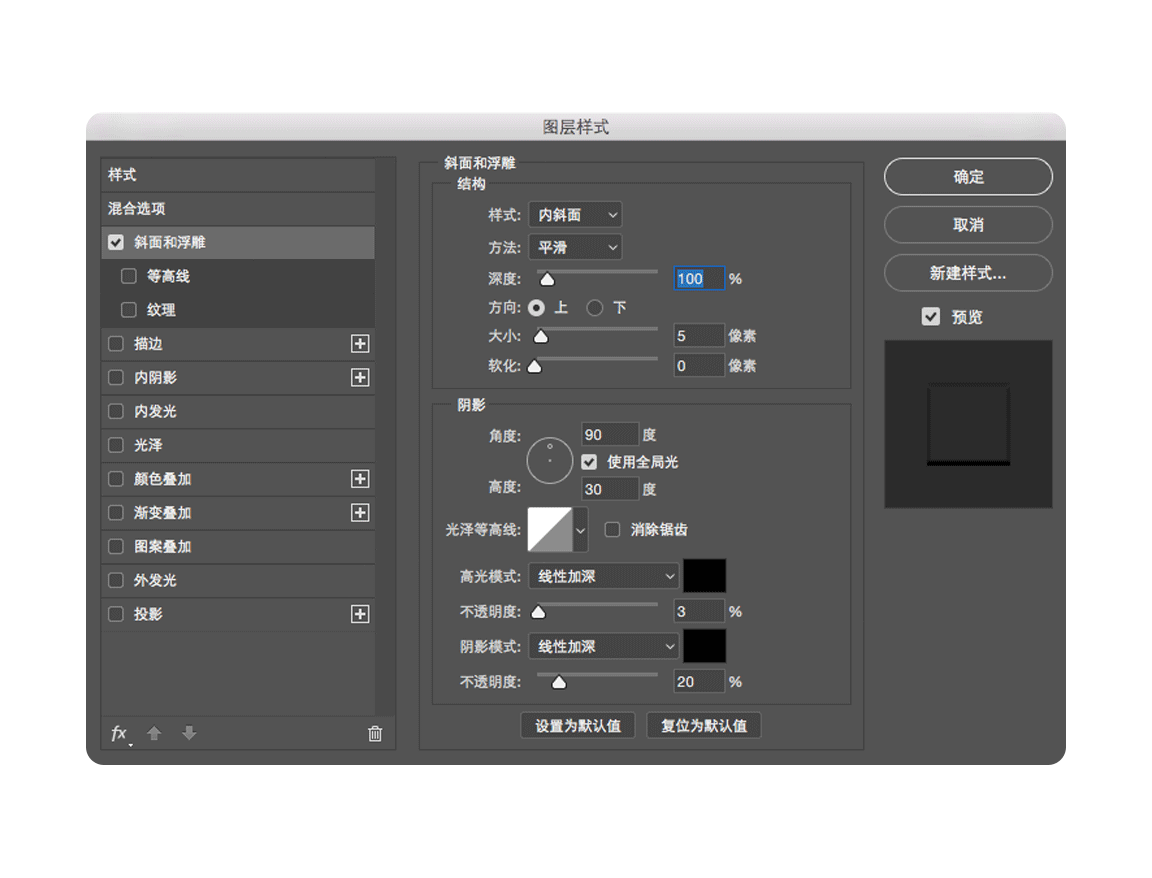Click the 深度 slider handle
This screenshot has width=1152, height=878.
click(x=547, y=279)
